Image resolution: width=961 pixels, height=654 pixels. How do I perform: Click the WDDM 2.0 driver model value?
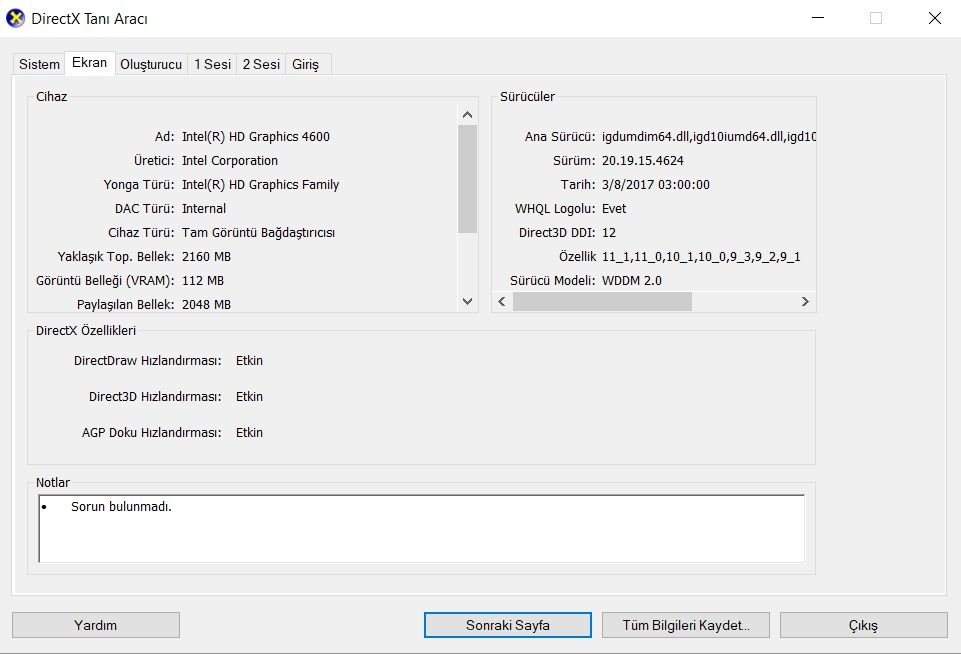coord(632,281)
